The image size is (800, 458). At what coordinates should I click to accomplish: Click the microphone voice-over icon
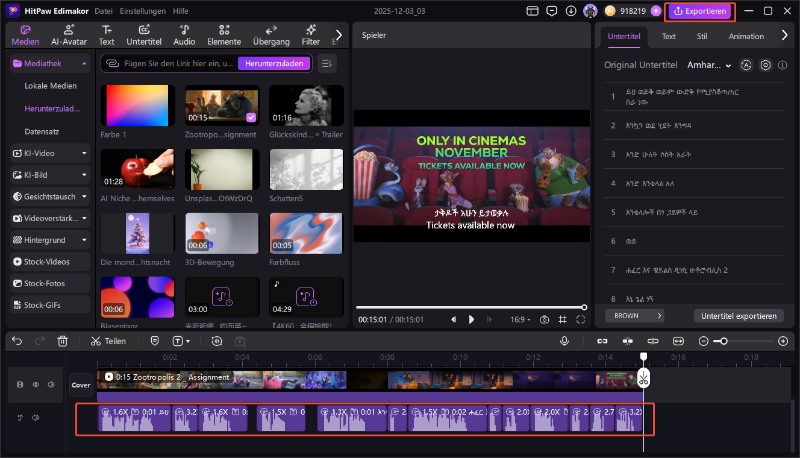click(564, 341)
